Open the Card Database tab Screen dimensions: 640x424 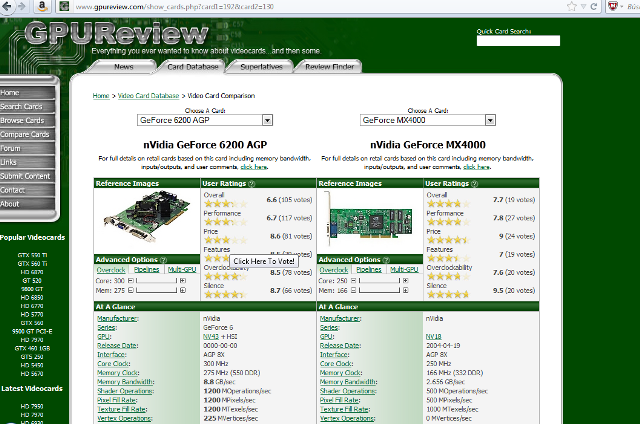pyautogui.click(x=193, y=67)
